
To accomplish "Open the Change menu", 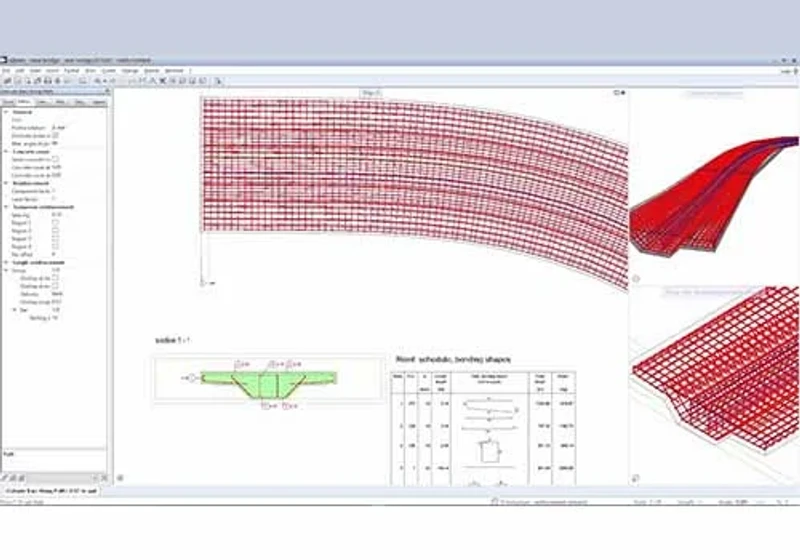I will tap(130, 71).
